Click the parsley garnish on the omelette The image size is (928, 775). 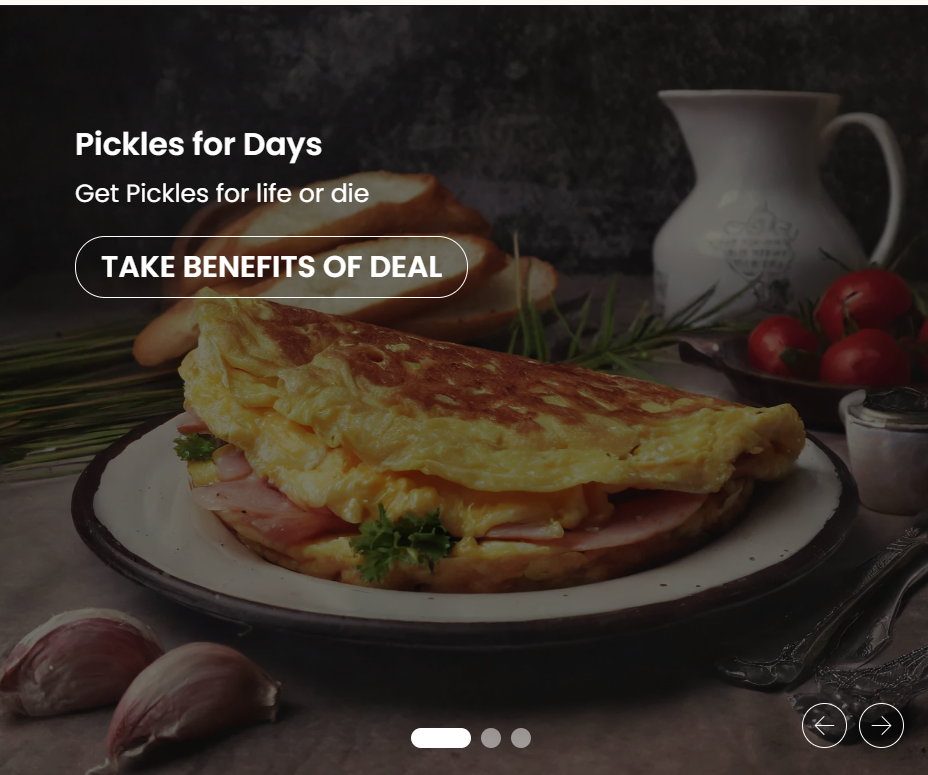pyautogui.click(x=401, y=542)
